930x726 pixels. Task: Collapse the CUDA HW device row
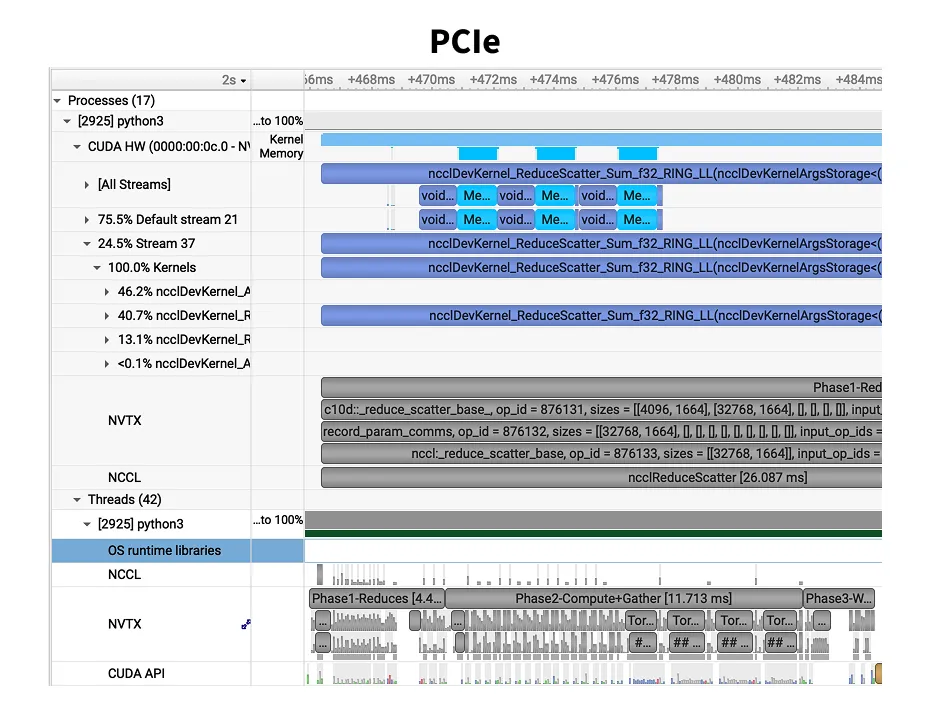[x=76, y=146]
